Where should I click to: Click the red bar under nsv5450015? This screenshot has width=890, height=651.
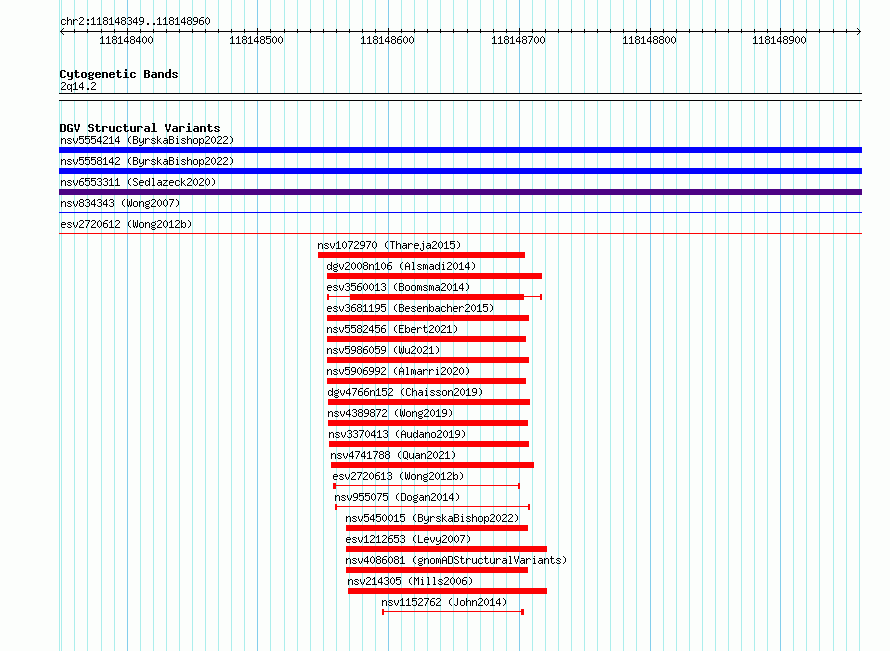click(437, 528)
